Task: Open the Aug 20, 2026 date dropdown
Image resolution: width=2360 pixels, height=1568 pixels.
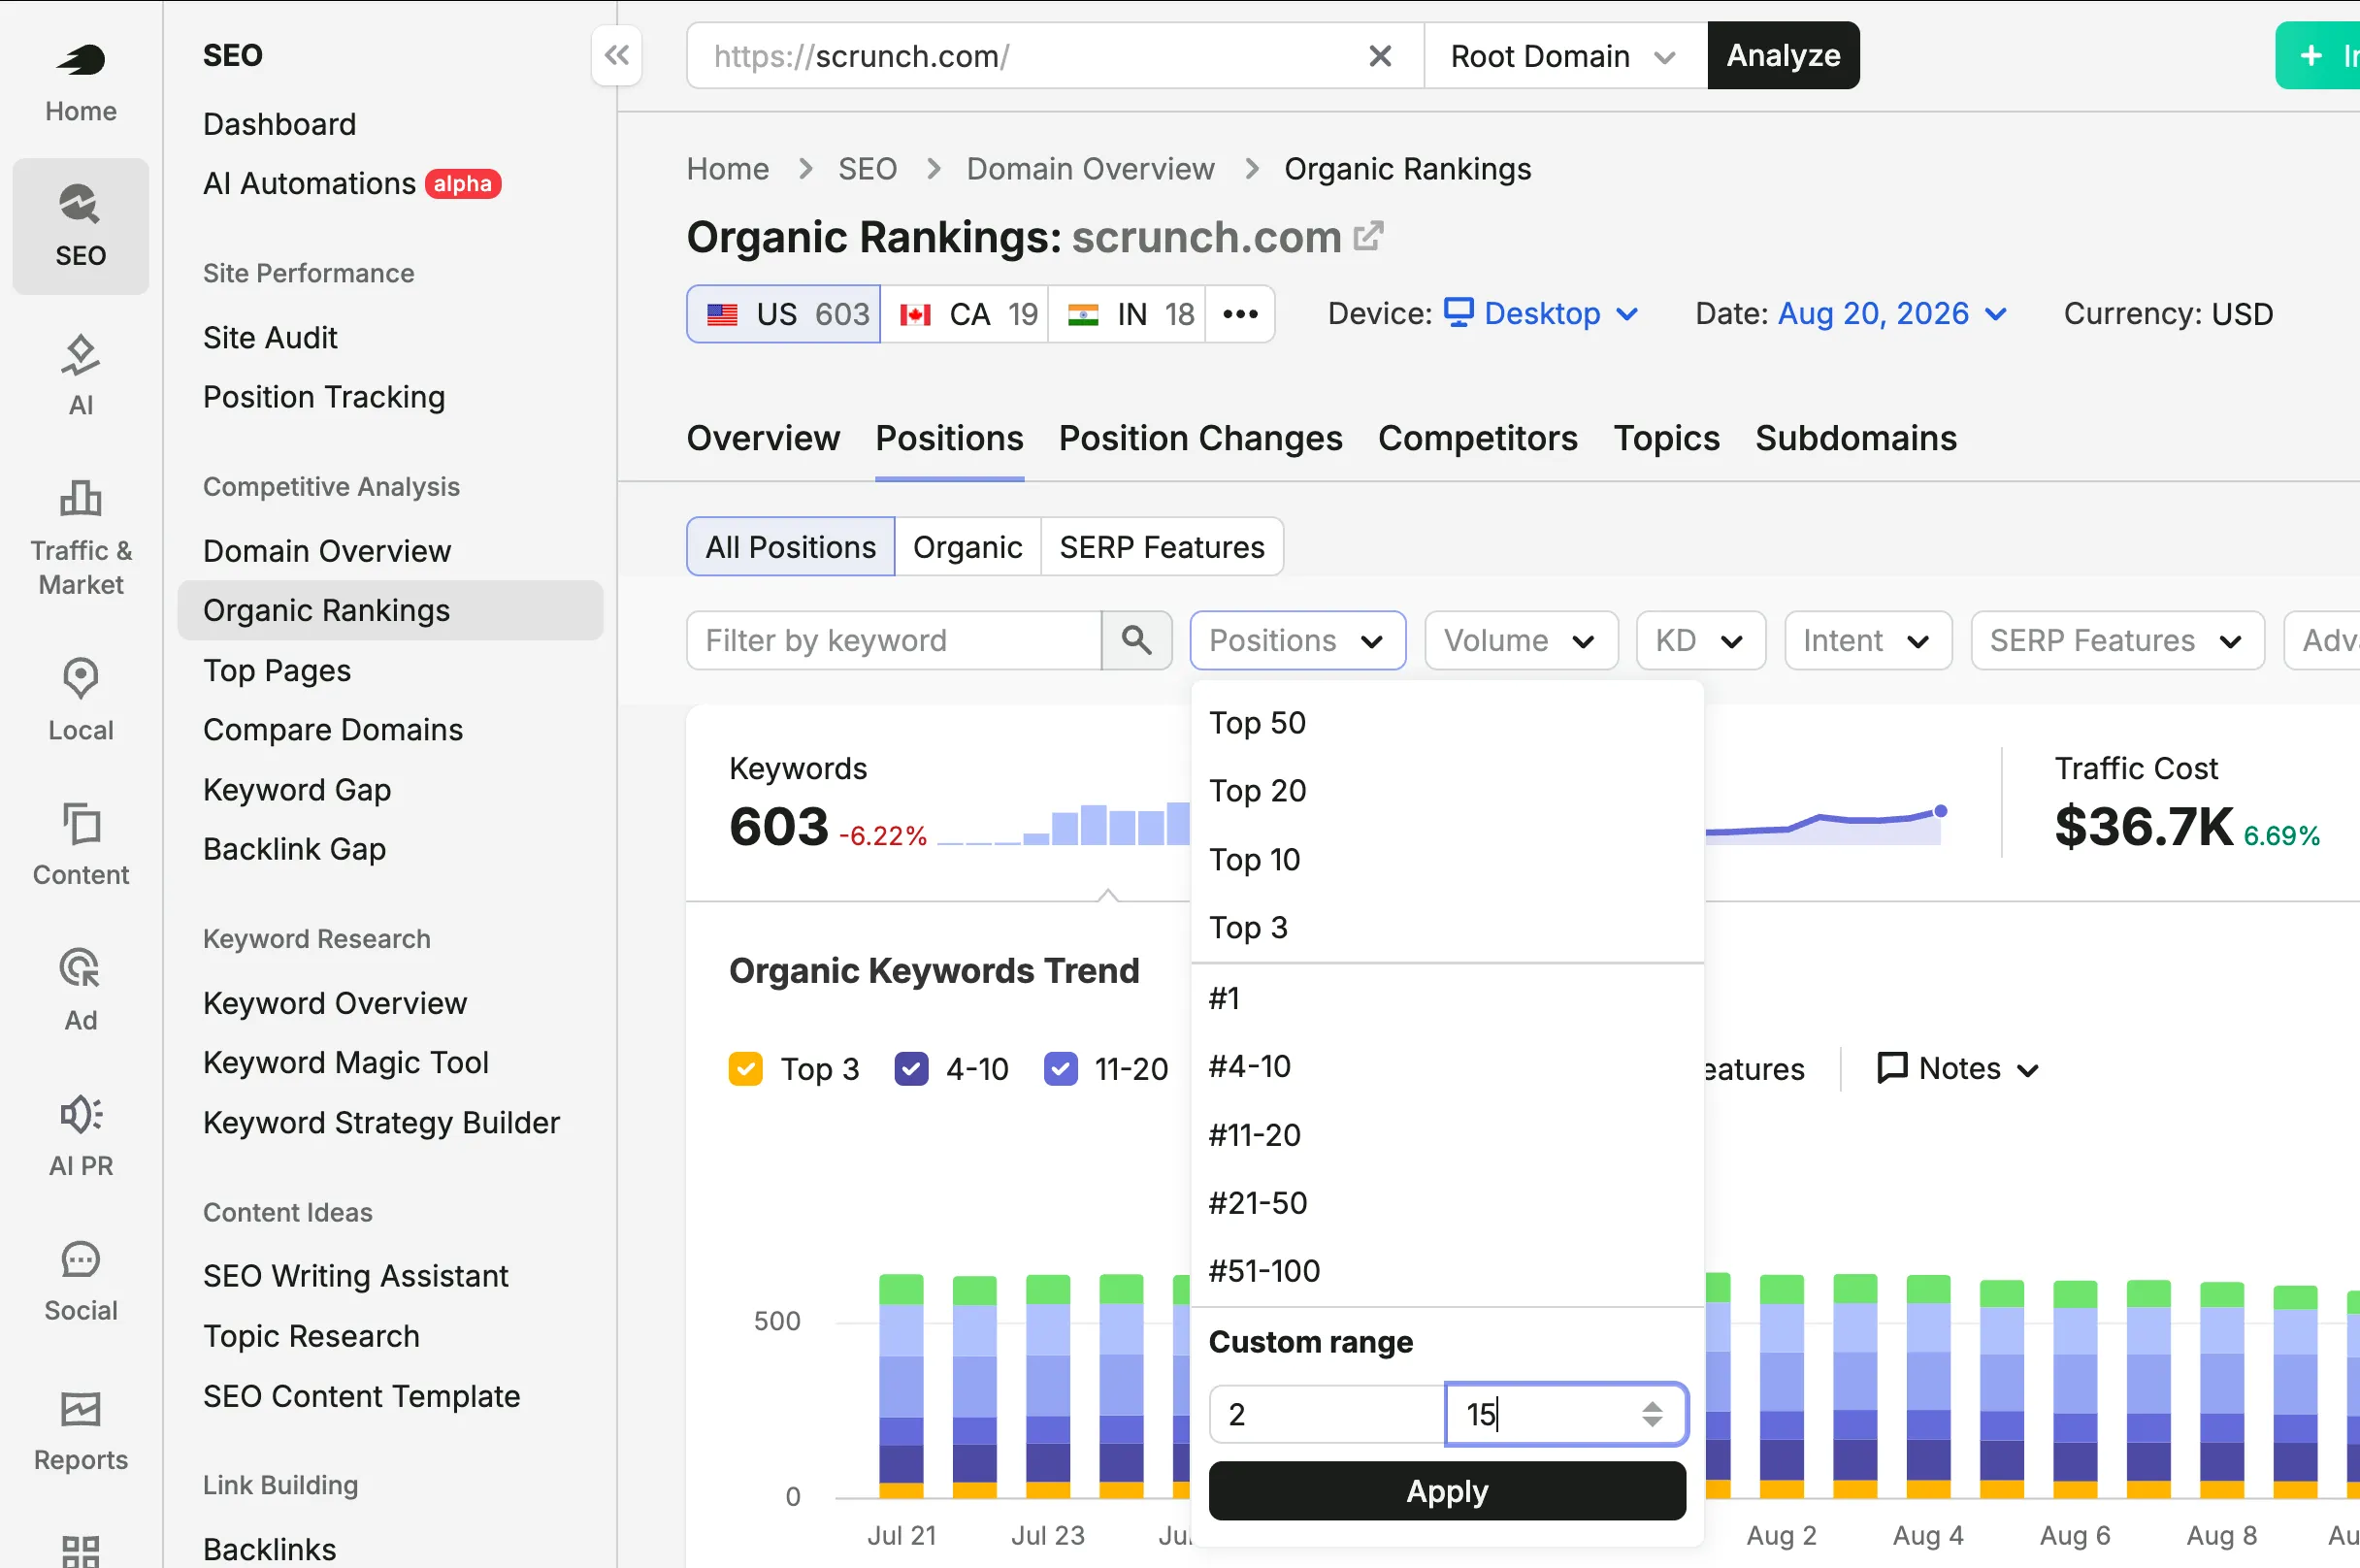Action: [1893, 314]
